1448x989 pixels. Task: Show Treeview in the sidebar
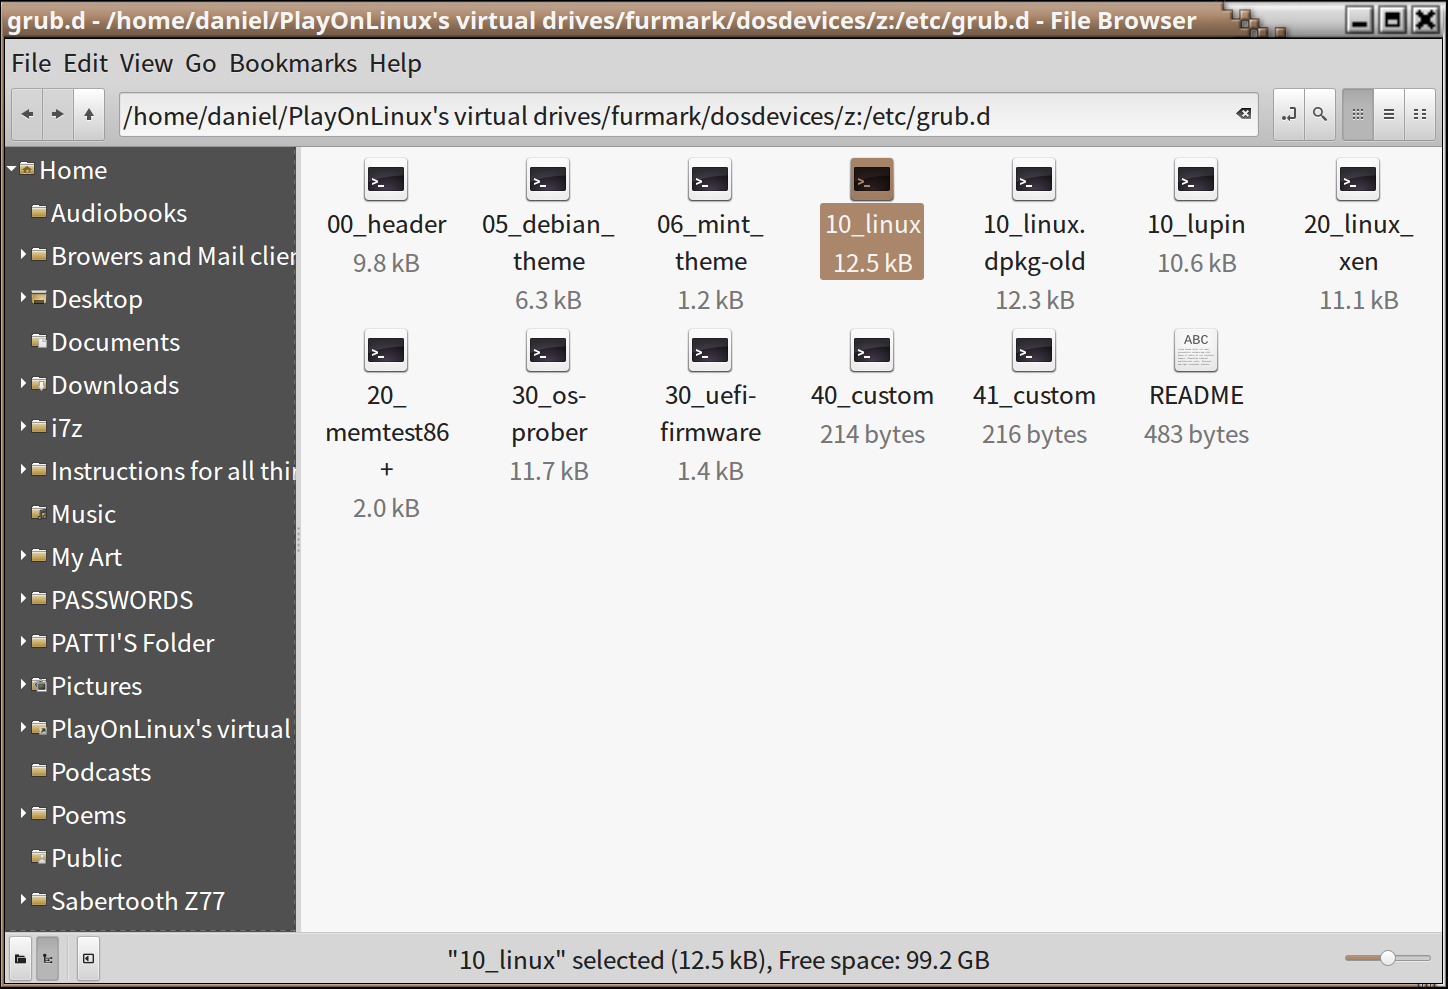click(x=47, y=958)
